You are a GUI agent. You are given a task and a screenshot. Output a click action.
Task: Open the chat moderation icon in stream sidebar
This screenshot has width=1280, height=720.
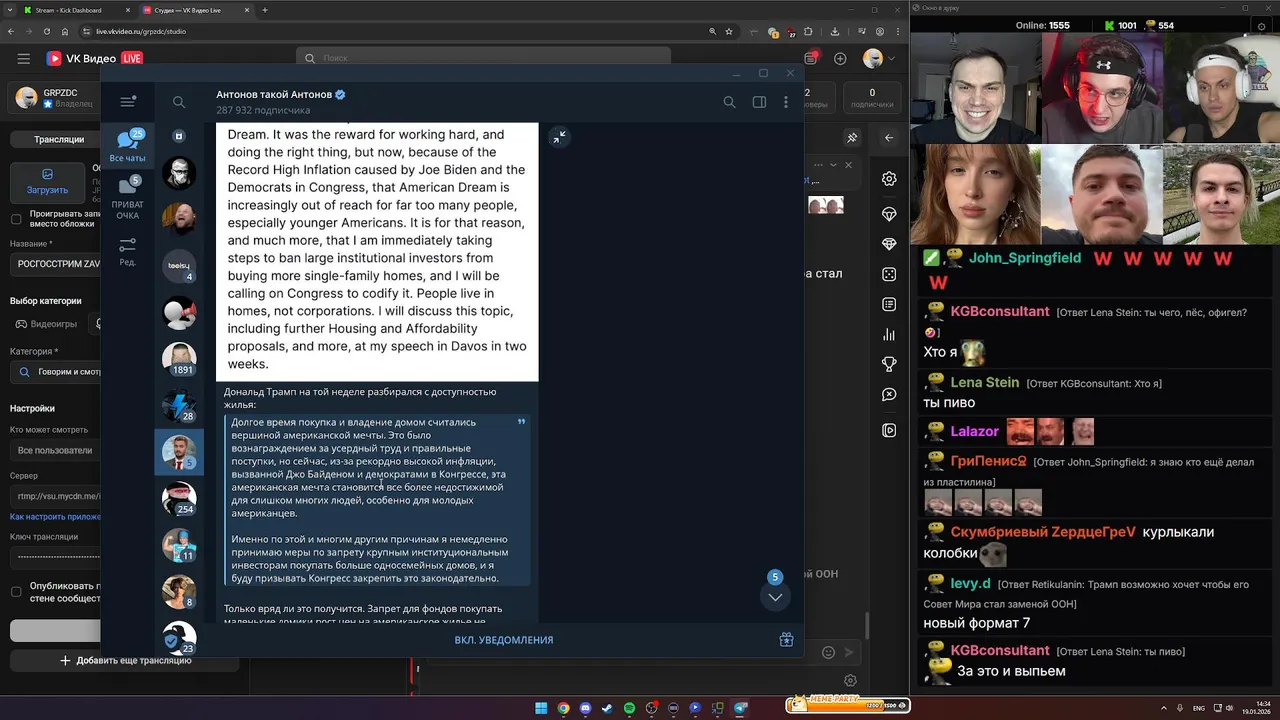889,395
